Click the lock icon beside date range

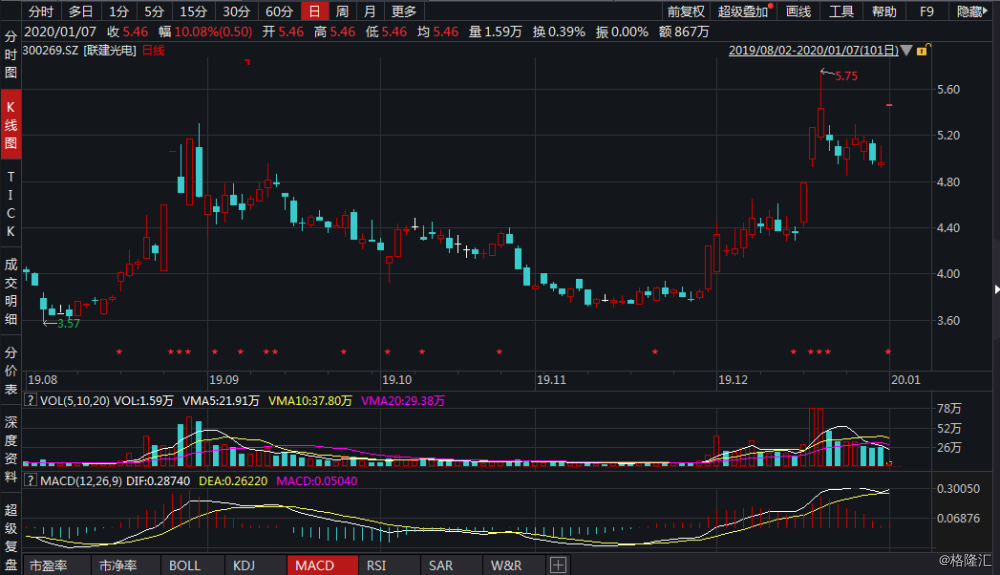[920, 50]
